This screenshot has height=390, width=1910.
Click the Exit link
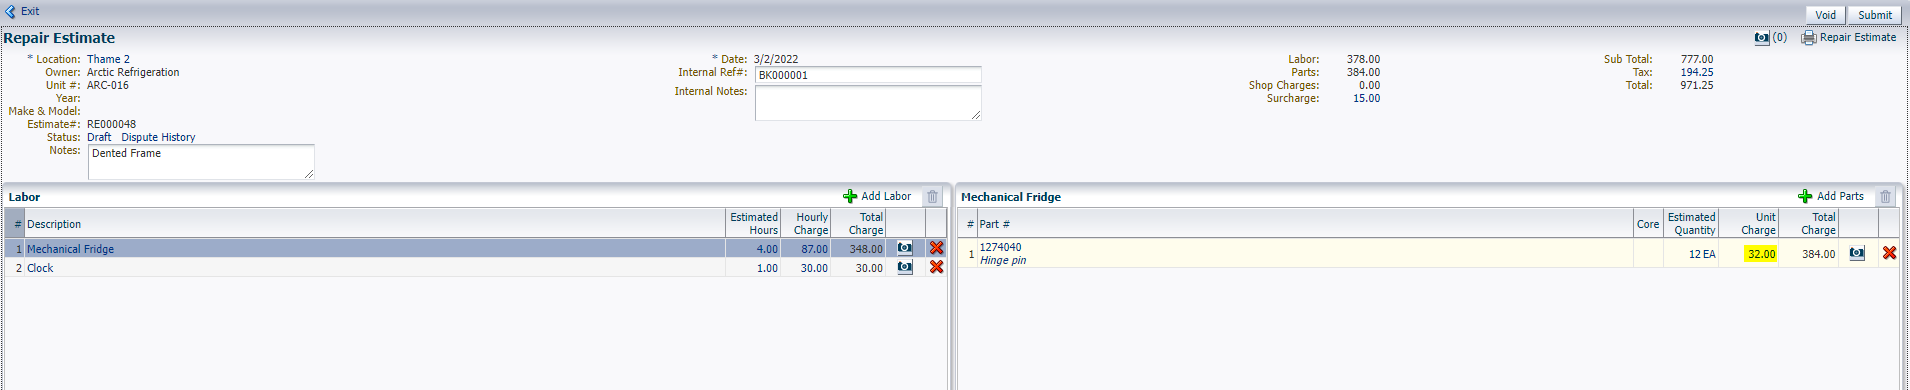pos(30,12)
